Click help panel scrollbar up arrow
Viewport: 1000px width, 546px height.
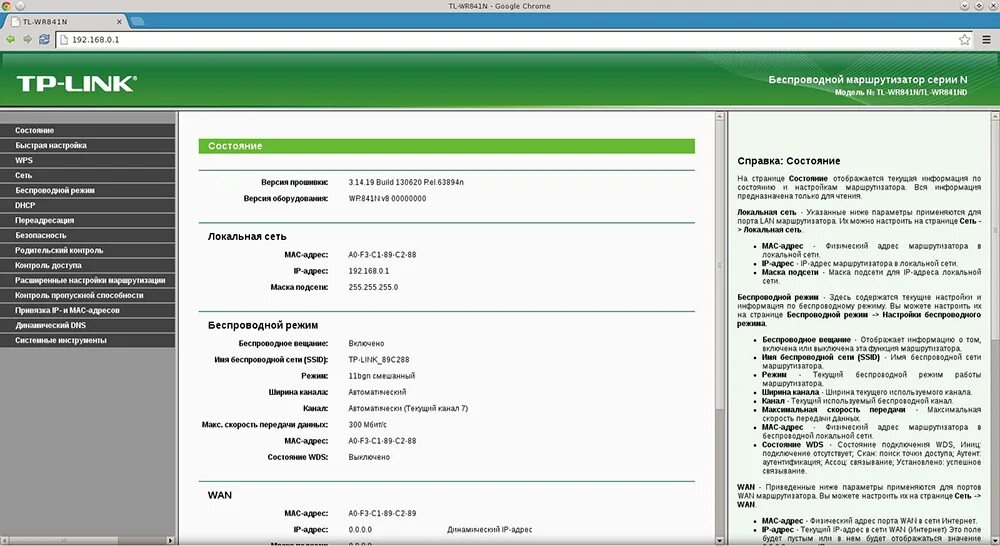point(995,117)
